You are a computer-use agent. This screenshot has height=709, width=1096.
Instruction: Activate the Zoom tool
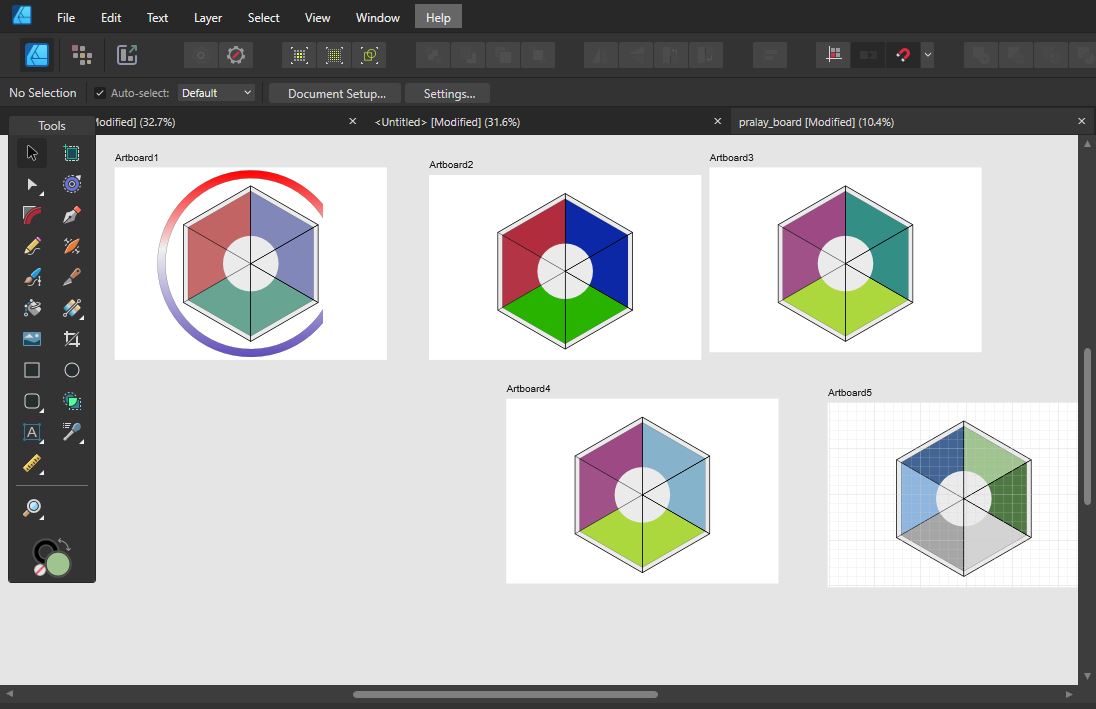32,509
